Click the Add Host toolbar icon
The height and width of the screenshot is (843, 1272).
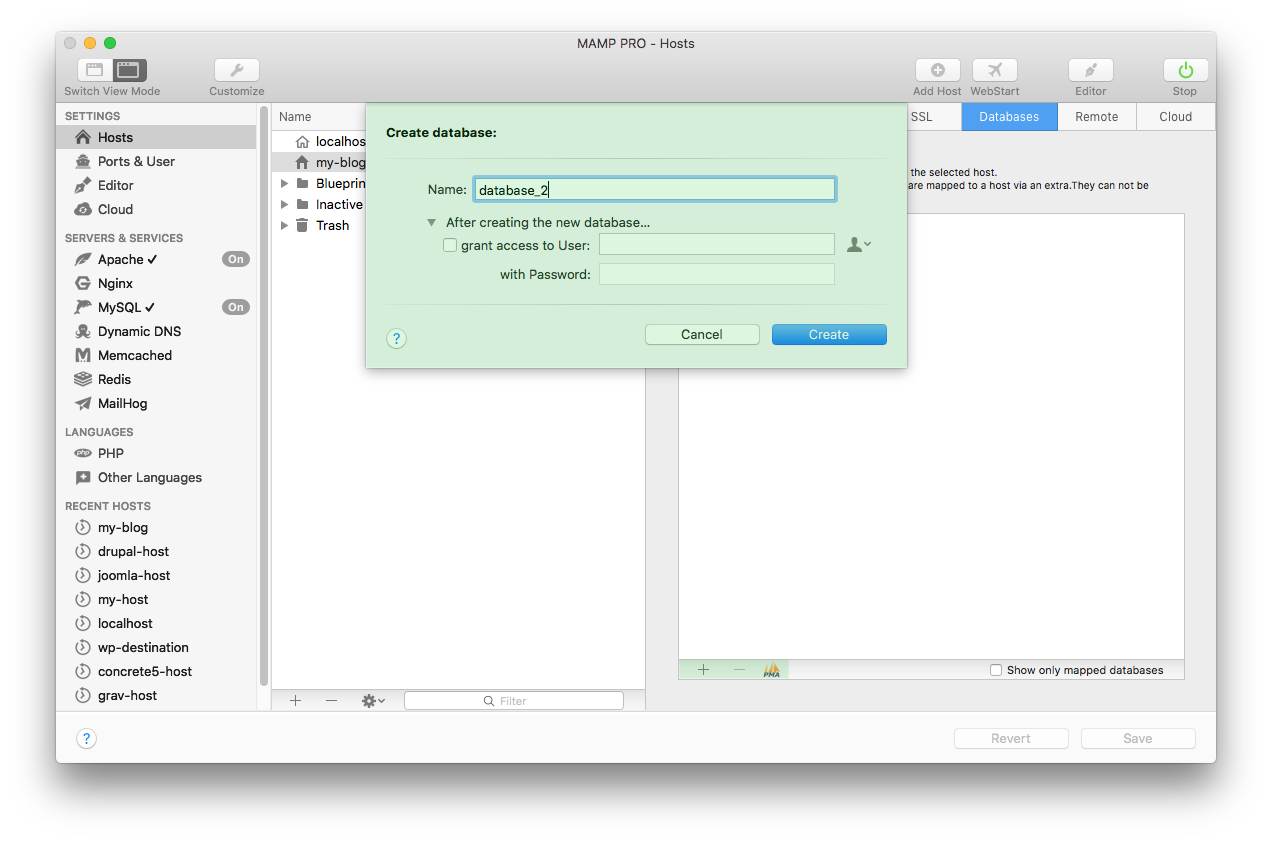click(x=937, y=70)
